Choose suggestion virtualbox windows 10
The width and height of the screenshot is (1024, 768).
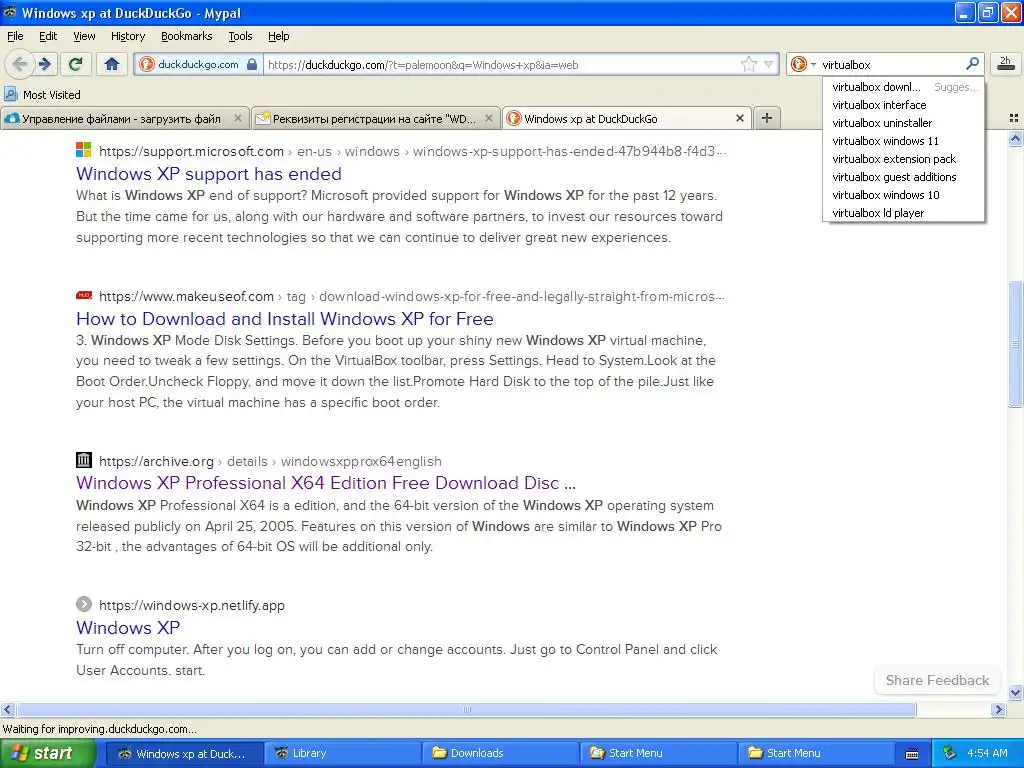903,195
